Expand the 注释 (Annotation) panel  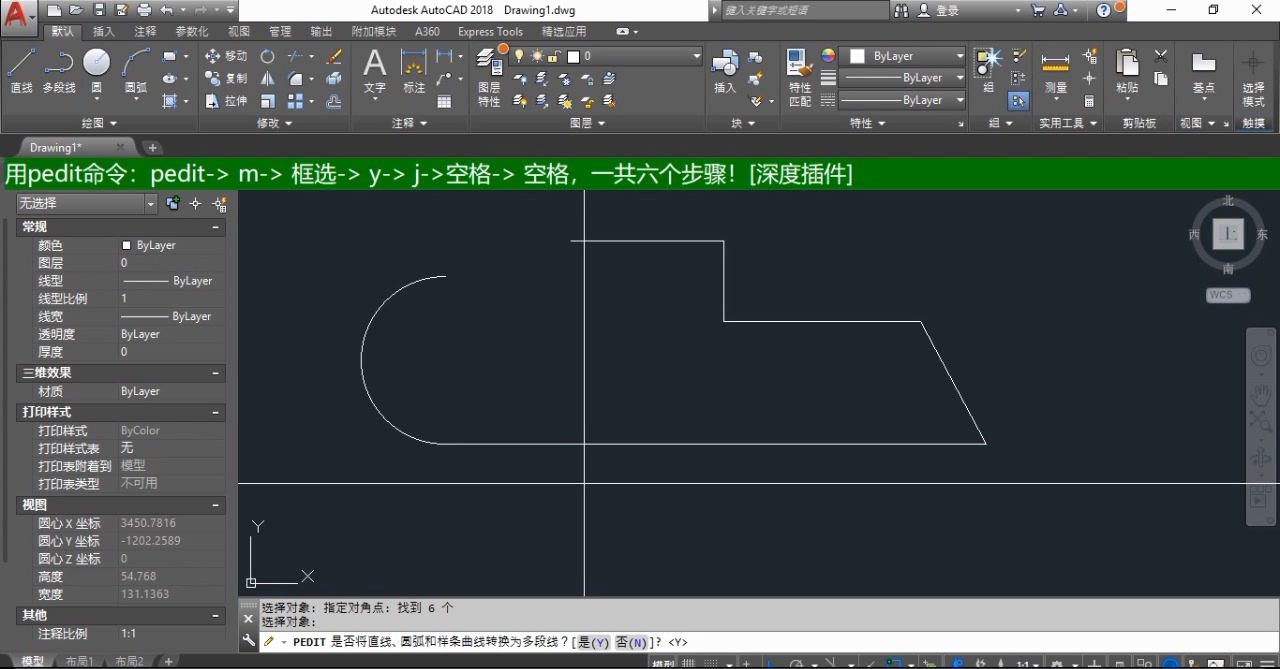click(x=409, y=123)
